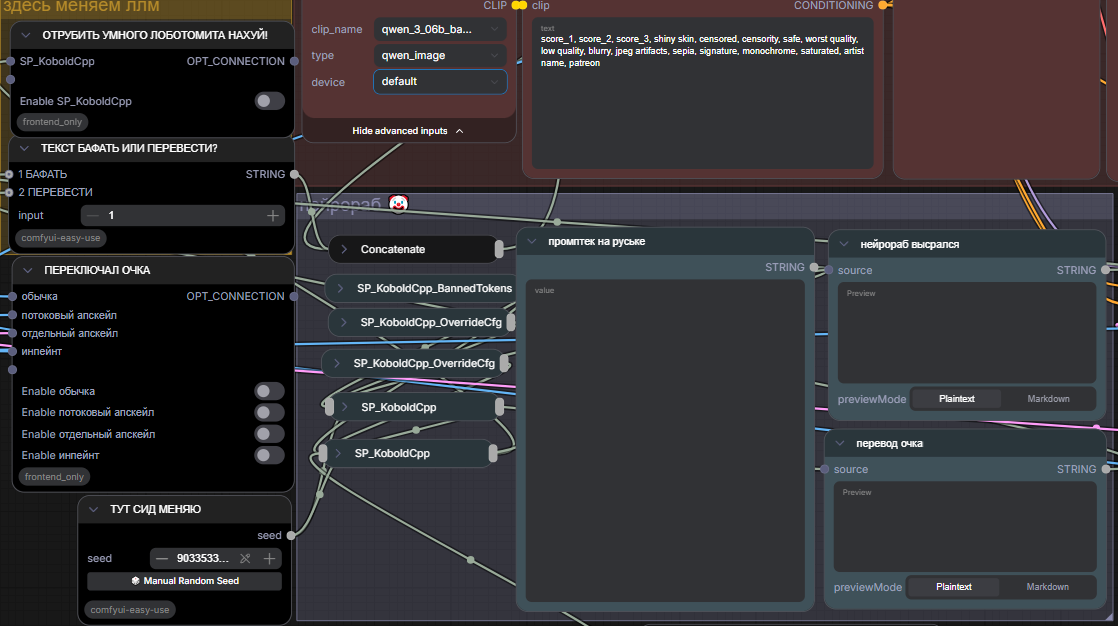Expand lower SP_KoboldCpp node
1118x626 pixels.
tap(338, 453)
